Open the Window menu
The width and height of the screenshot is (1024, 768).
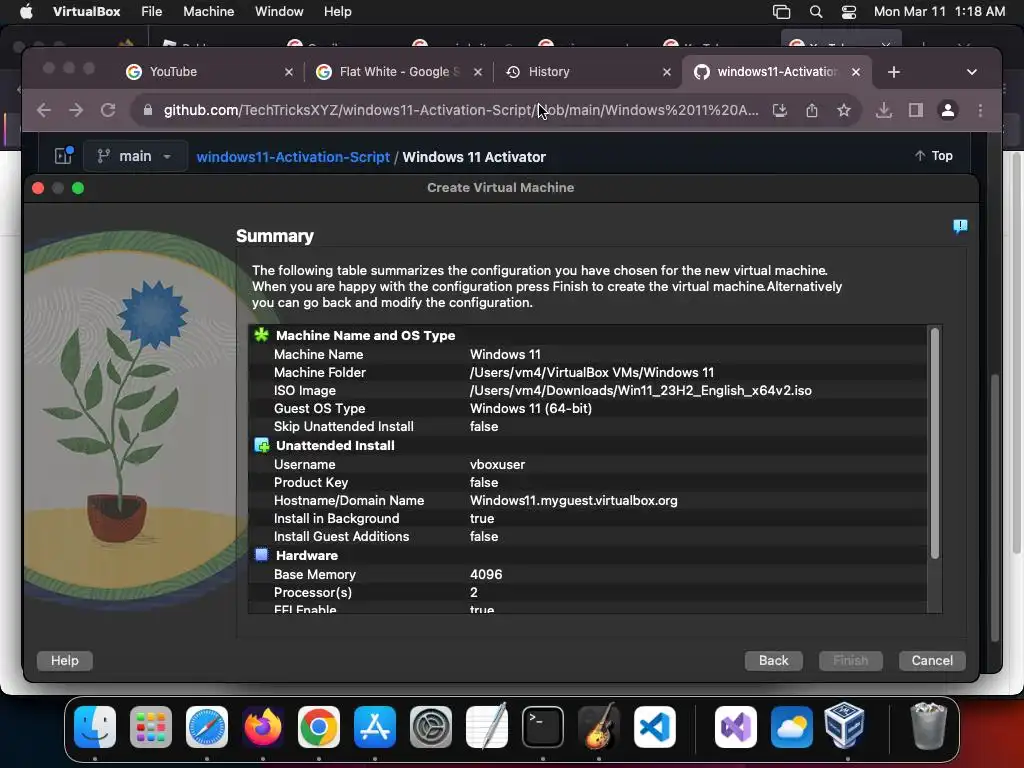click(279, 12)
